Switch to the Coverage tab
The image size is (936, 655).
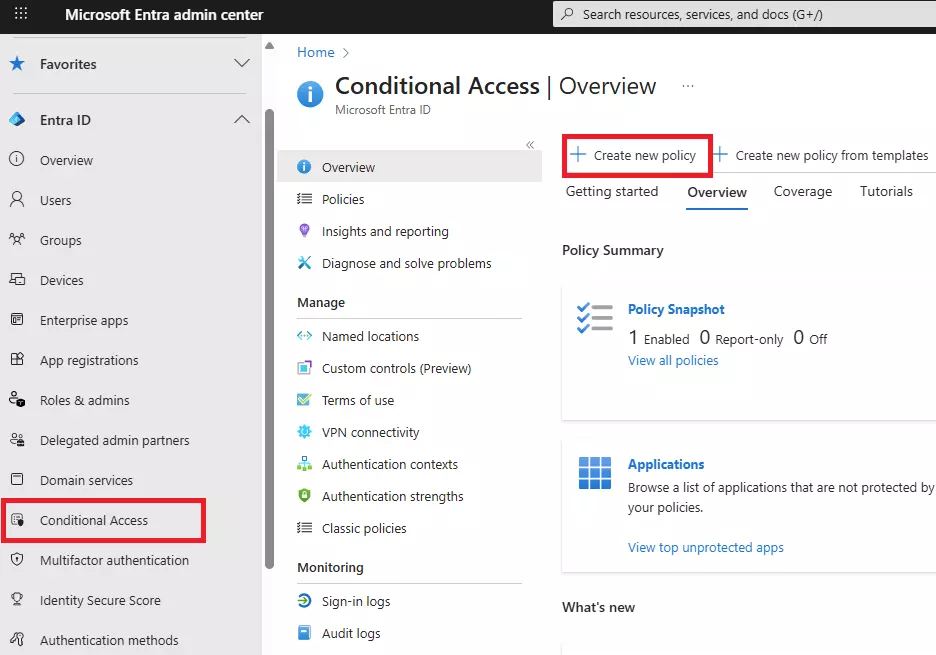[x=803, y=191]
